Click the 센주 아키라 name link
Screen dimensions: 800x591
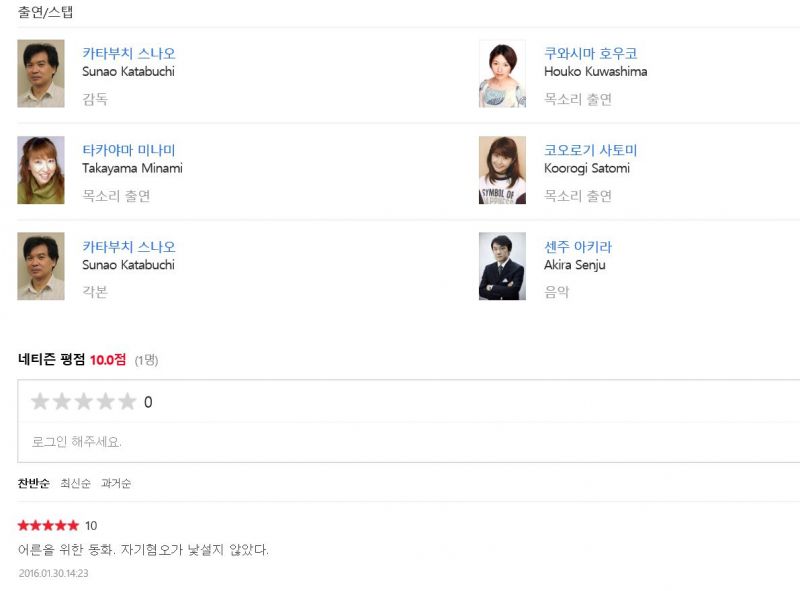pos(578,247)
